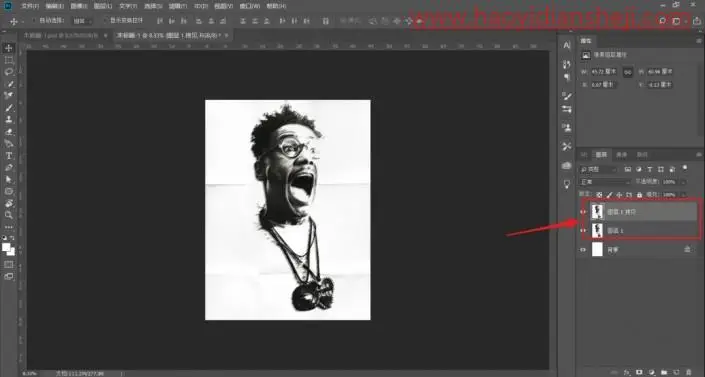Open the layer filter type dropdown
This screenshot has height=377, width=705.
pyautogui.click(x=598, y=169)
